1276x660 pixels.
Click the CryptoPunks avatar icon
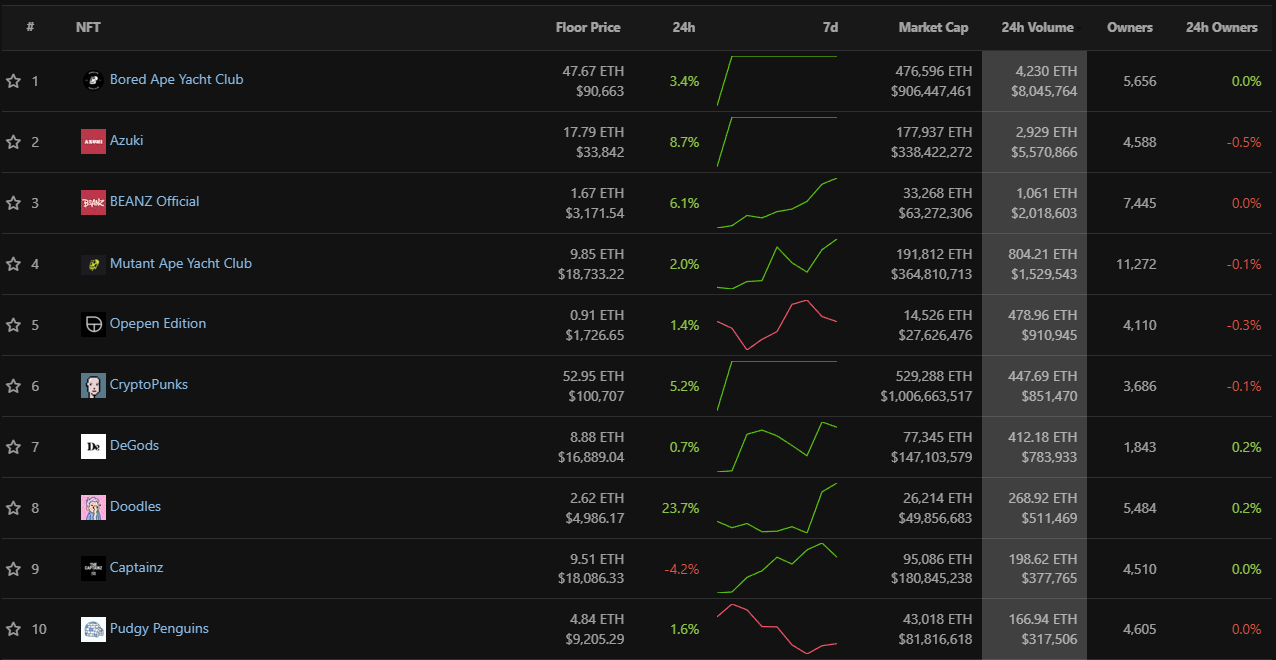click(x=93, y=386)
